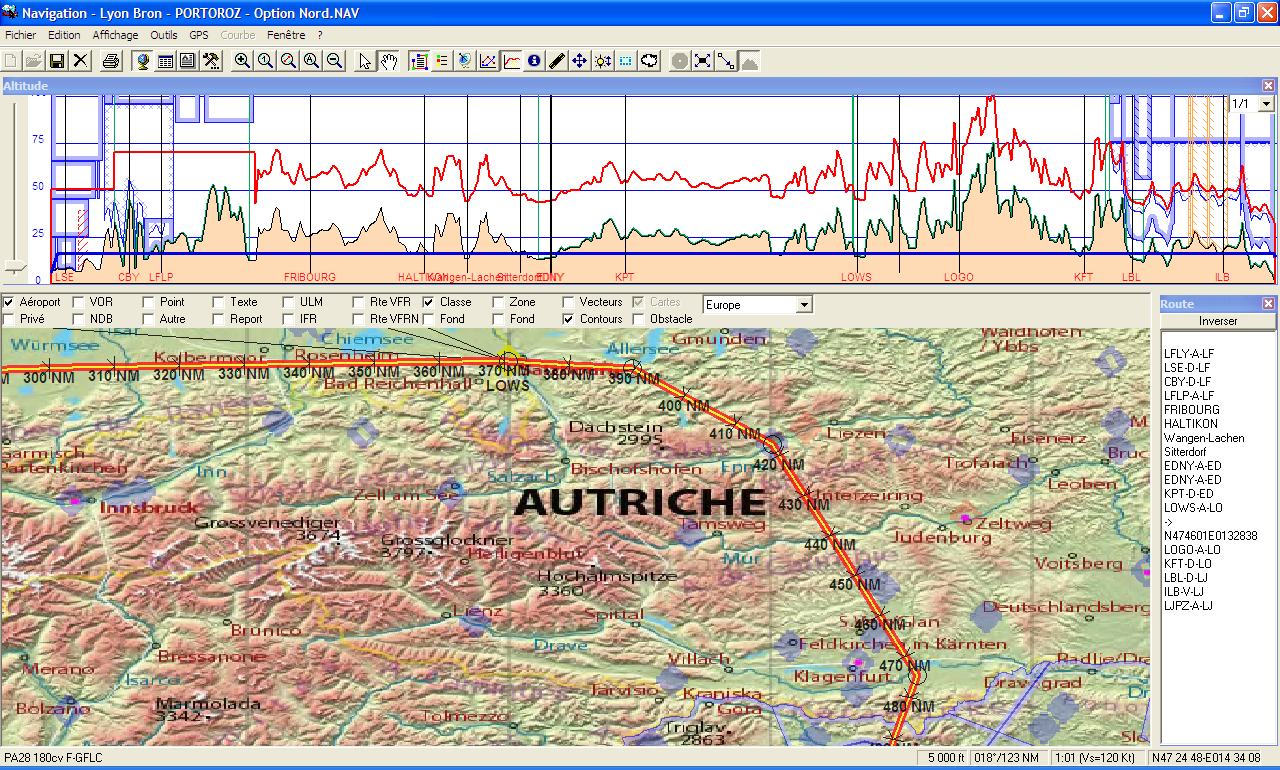This screenshot has height=770, width=1280.
Task: Select KFT-D-LO in the route list
Action: [x=1187, y=564]
